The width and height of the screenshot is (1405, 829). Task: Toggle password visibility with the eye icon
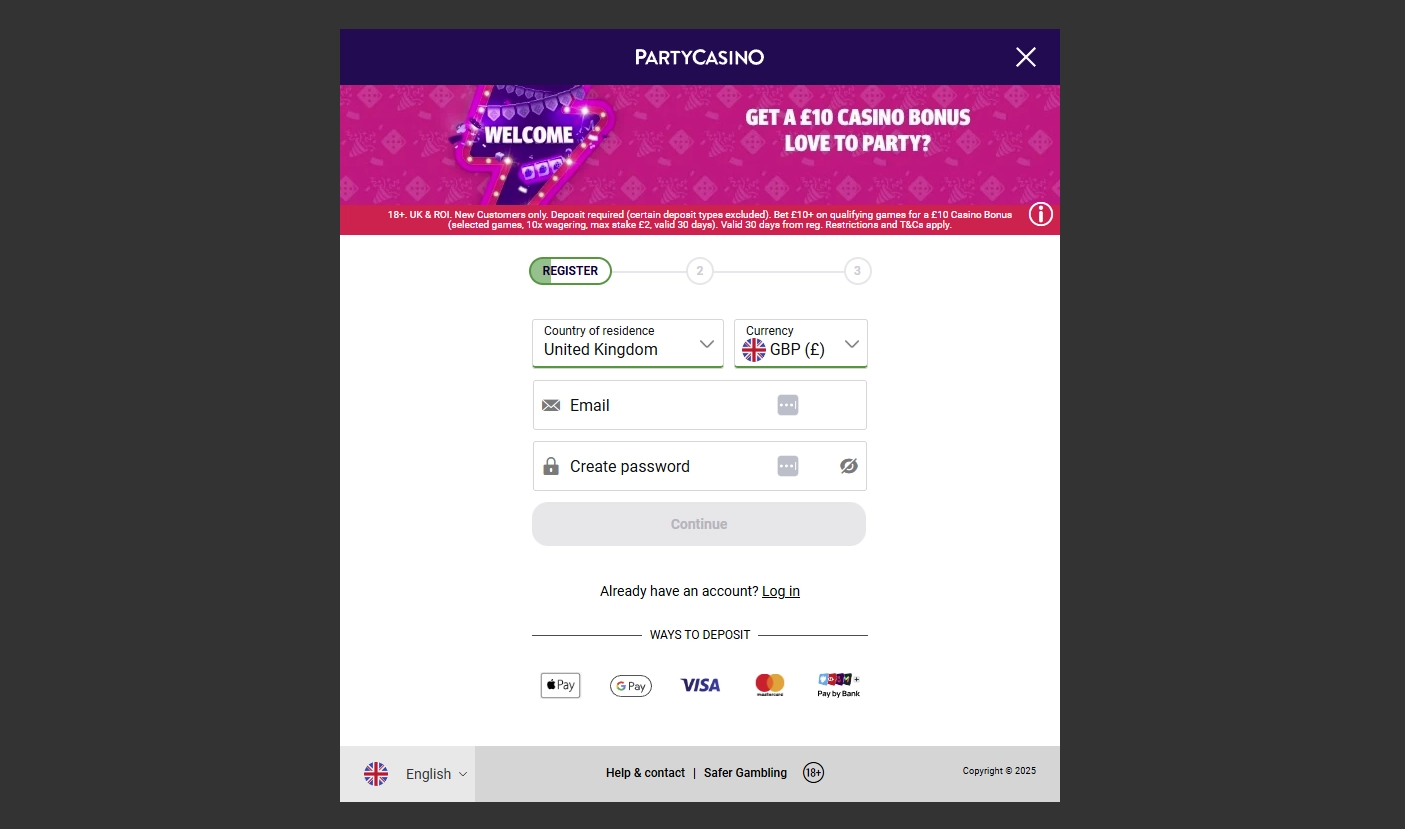(x=848, y=466)
